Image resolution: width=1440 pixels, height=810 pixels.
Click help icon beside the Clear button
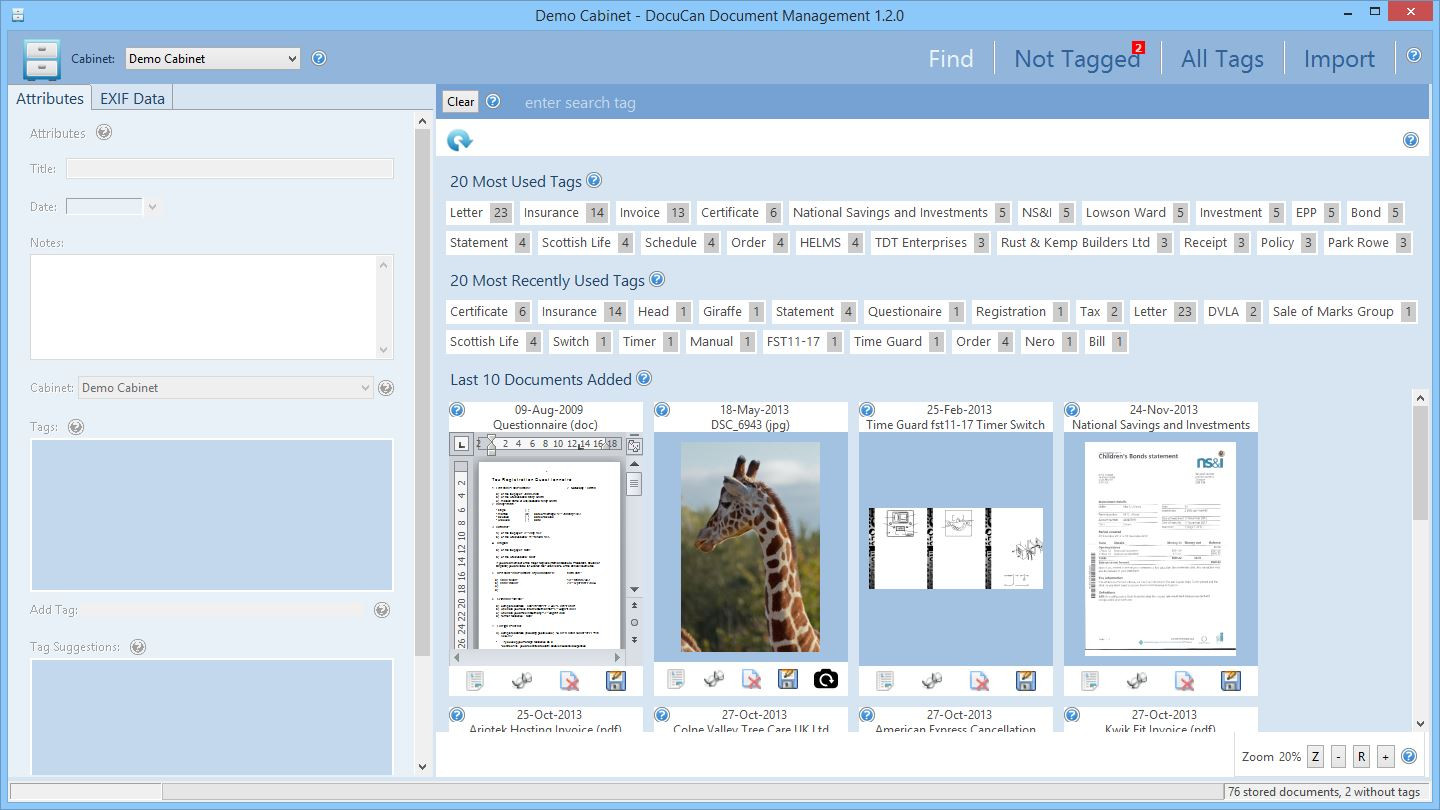(493, 101)
